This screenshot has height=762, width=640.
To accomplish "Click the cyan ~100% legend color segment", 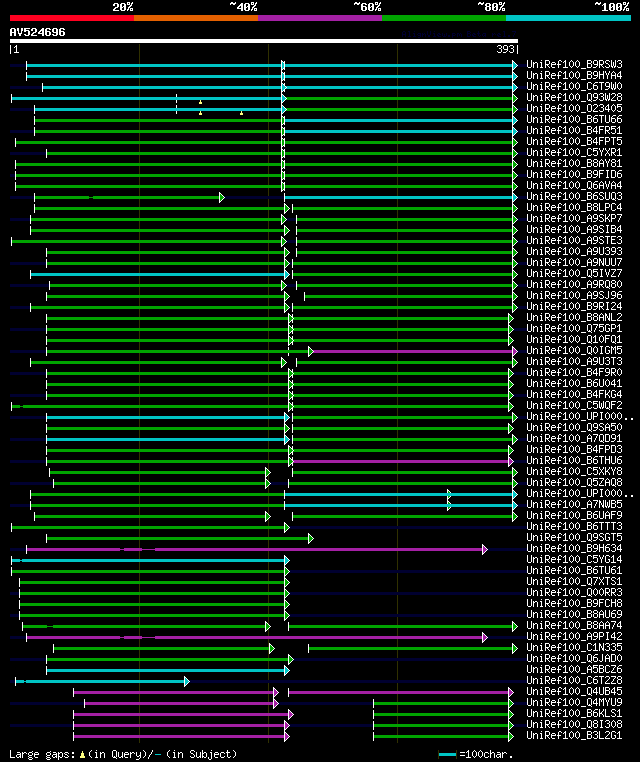I will click(x=568, y=18).
